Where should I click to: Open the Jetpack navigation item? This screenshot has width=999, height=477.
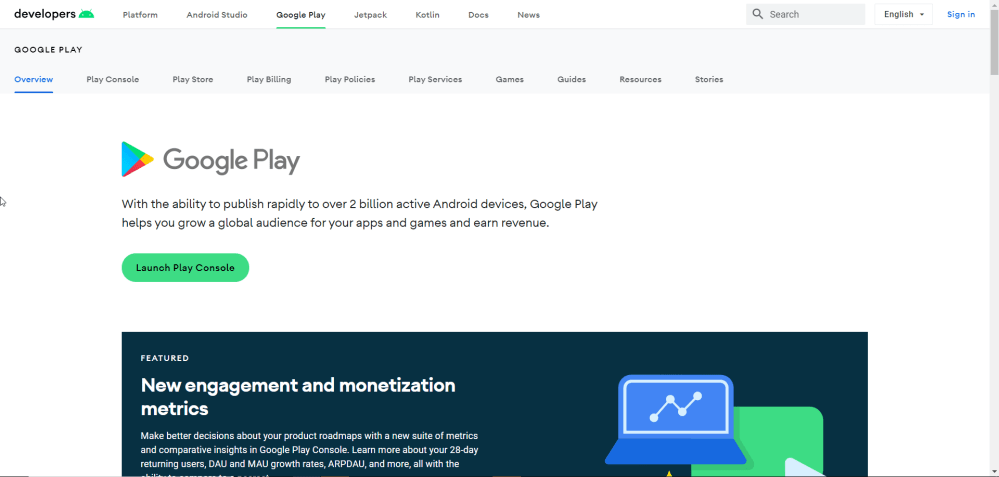[370, 15]
